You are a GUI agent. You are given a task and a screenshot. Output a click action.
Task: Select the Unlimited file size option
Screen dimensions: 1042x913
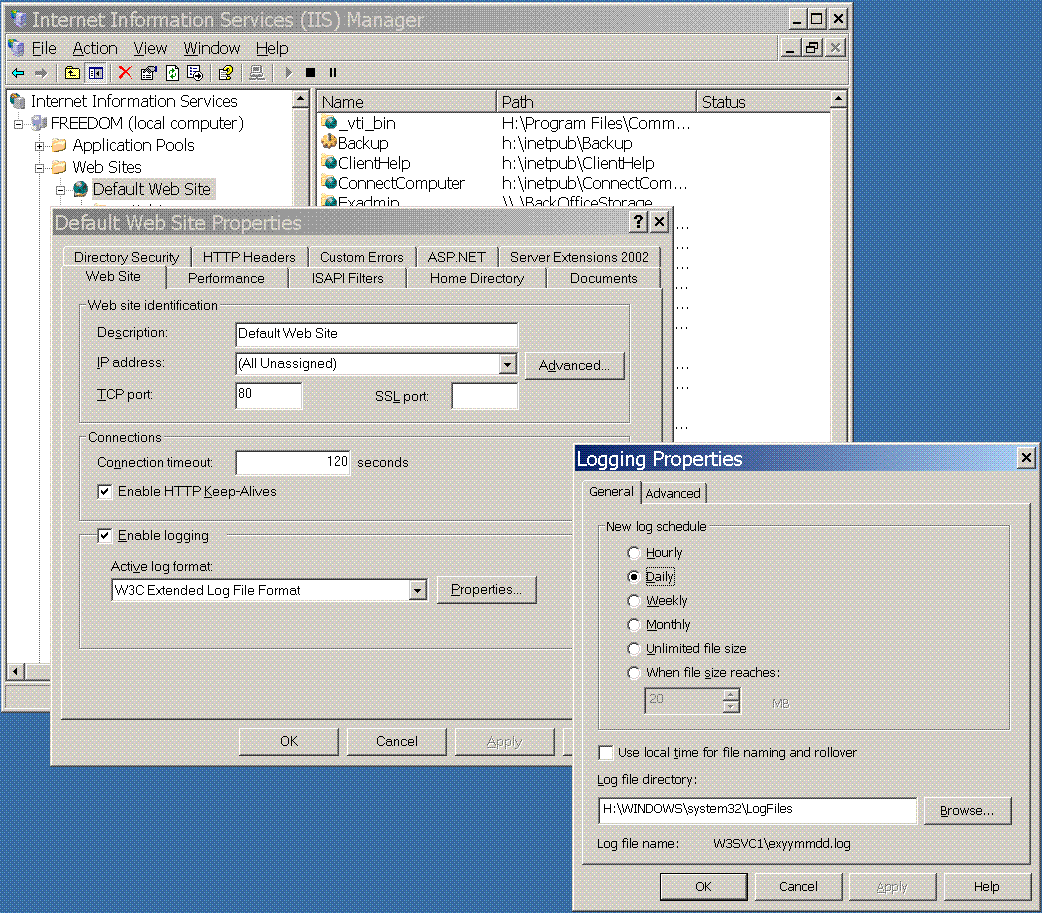point(634,649)
